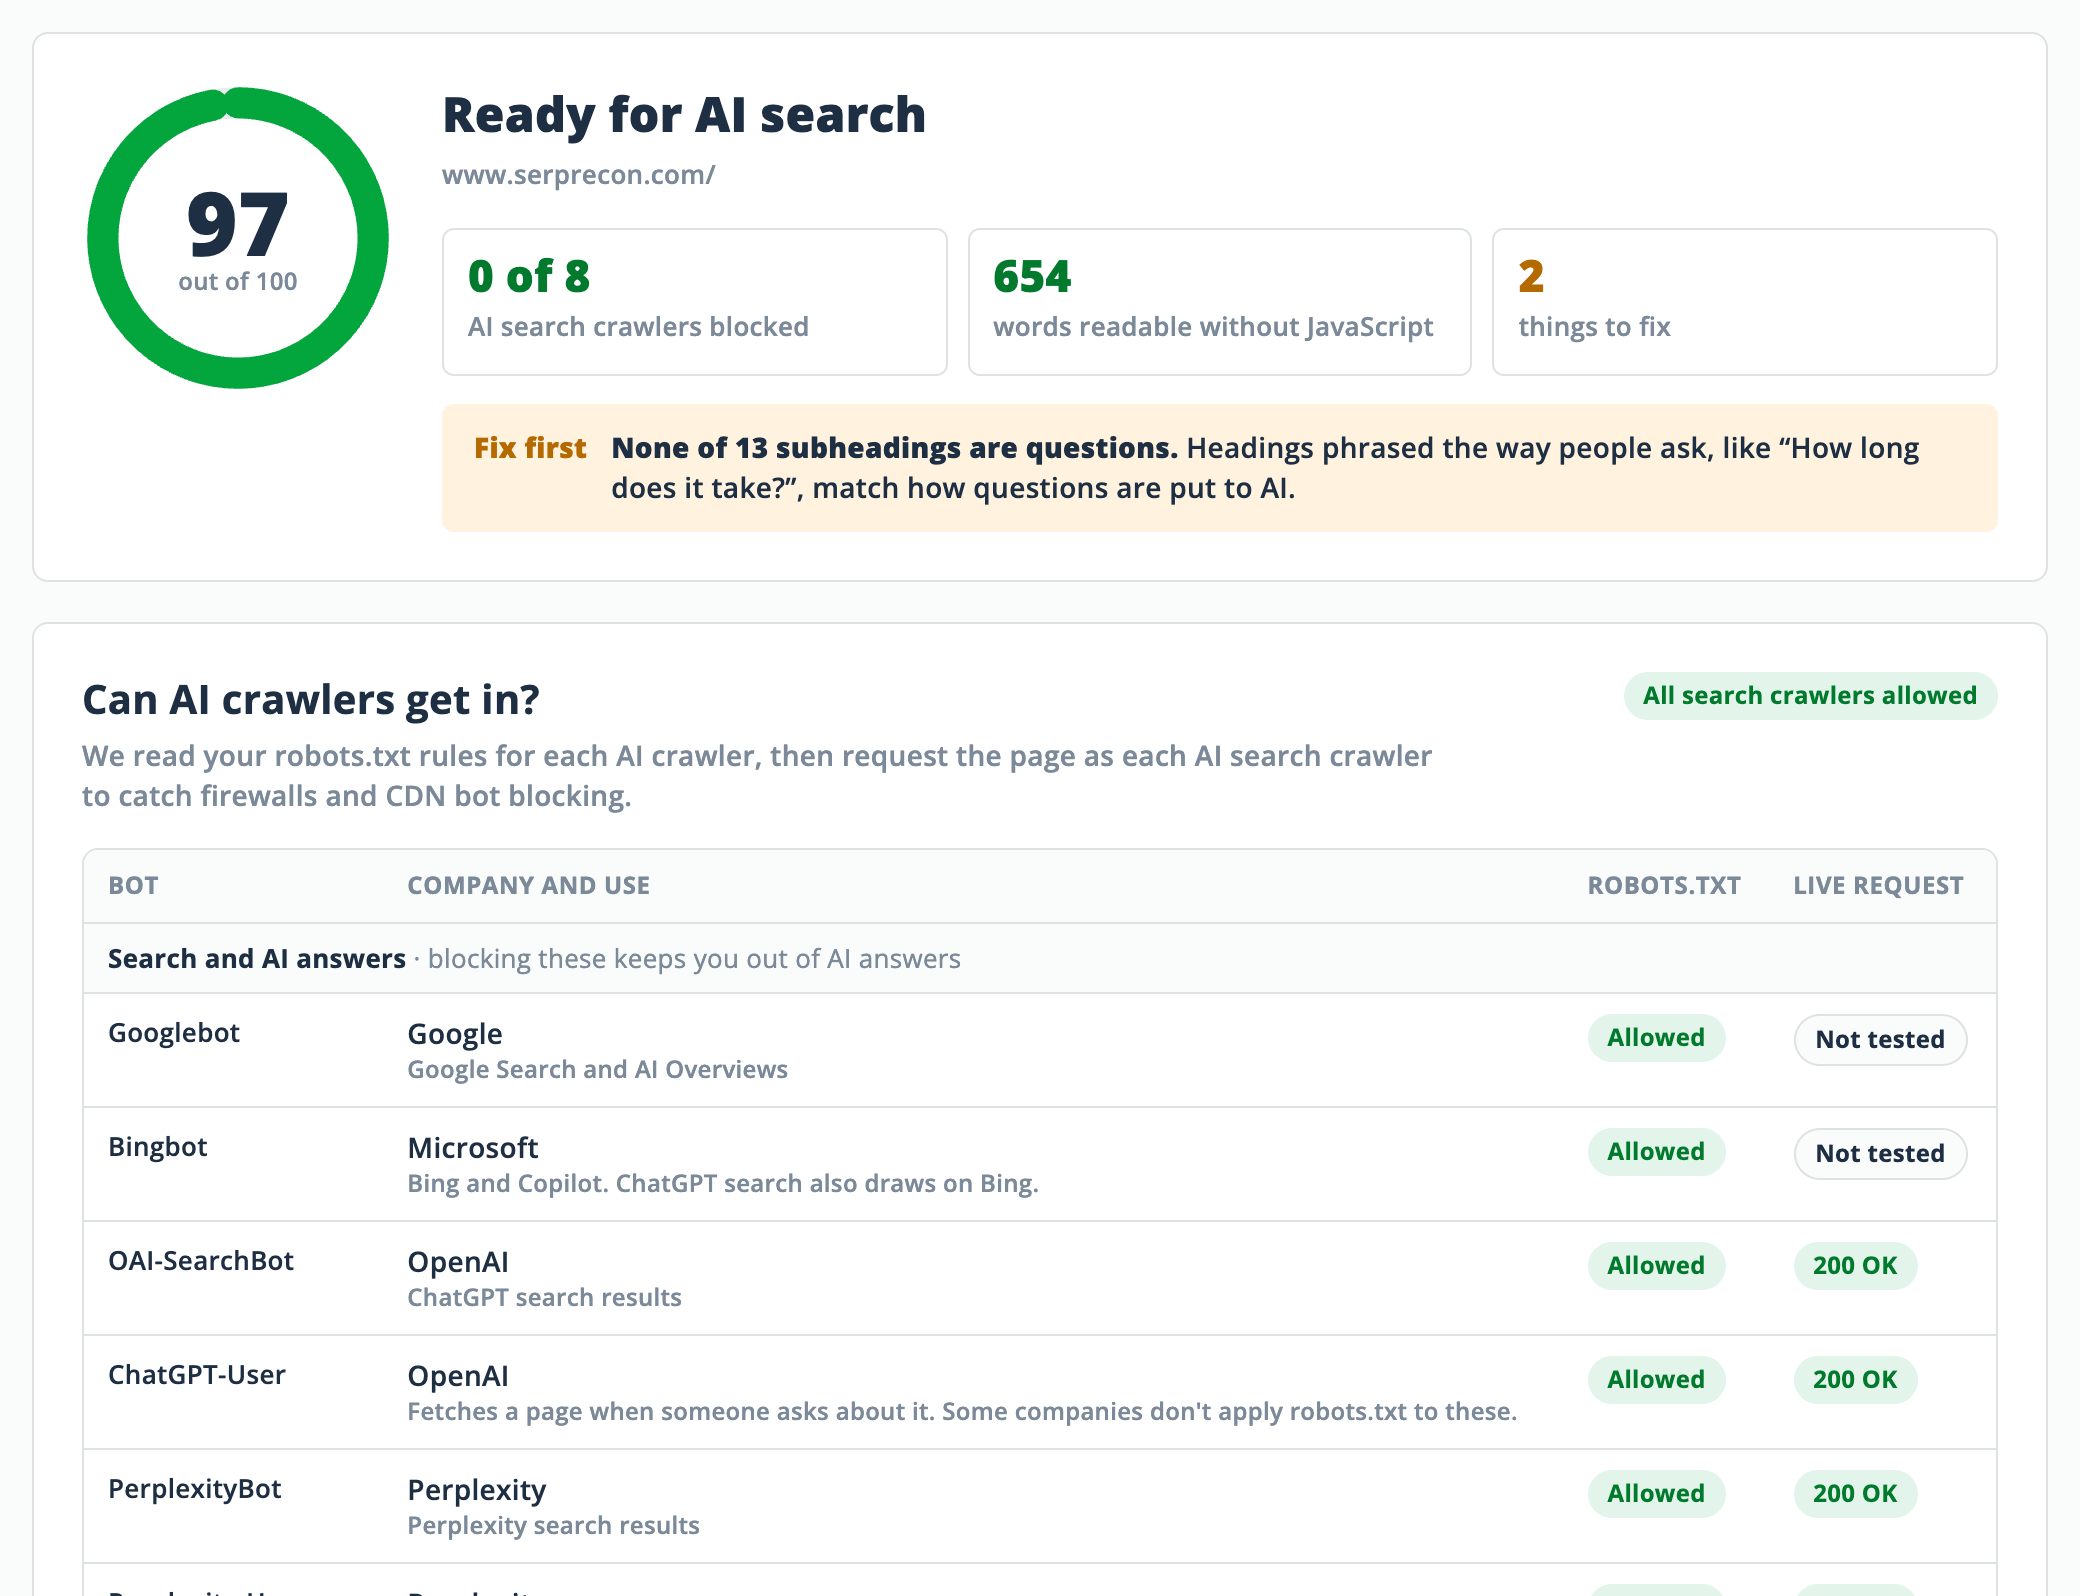Screen dimensions: 2080x1596
Task: Click the LIVE REQUEST column header
Action: tap(1878, 886)
